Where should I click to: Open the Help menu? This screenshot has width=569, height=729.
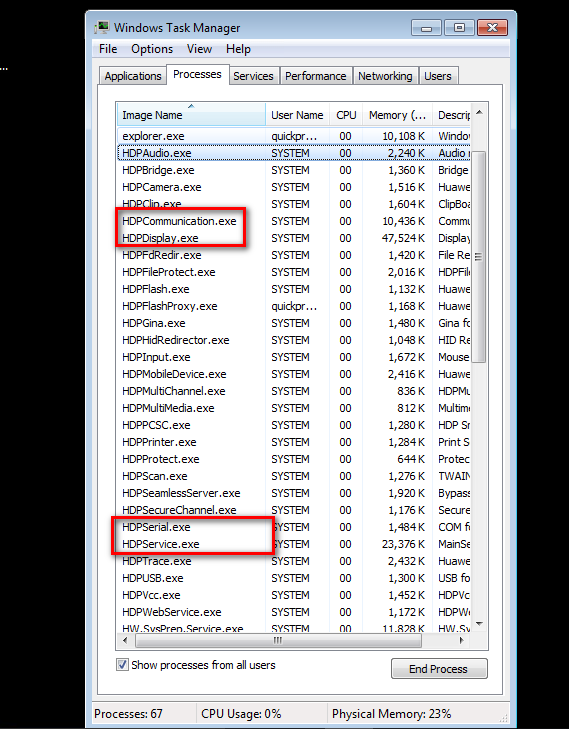click(x=238, y=49)
